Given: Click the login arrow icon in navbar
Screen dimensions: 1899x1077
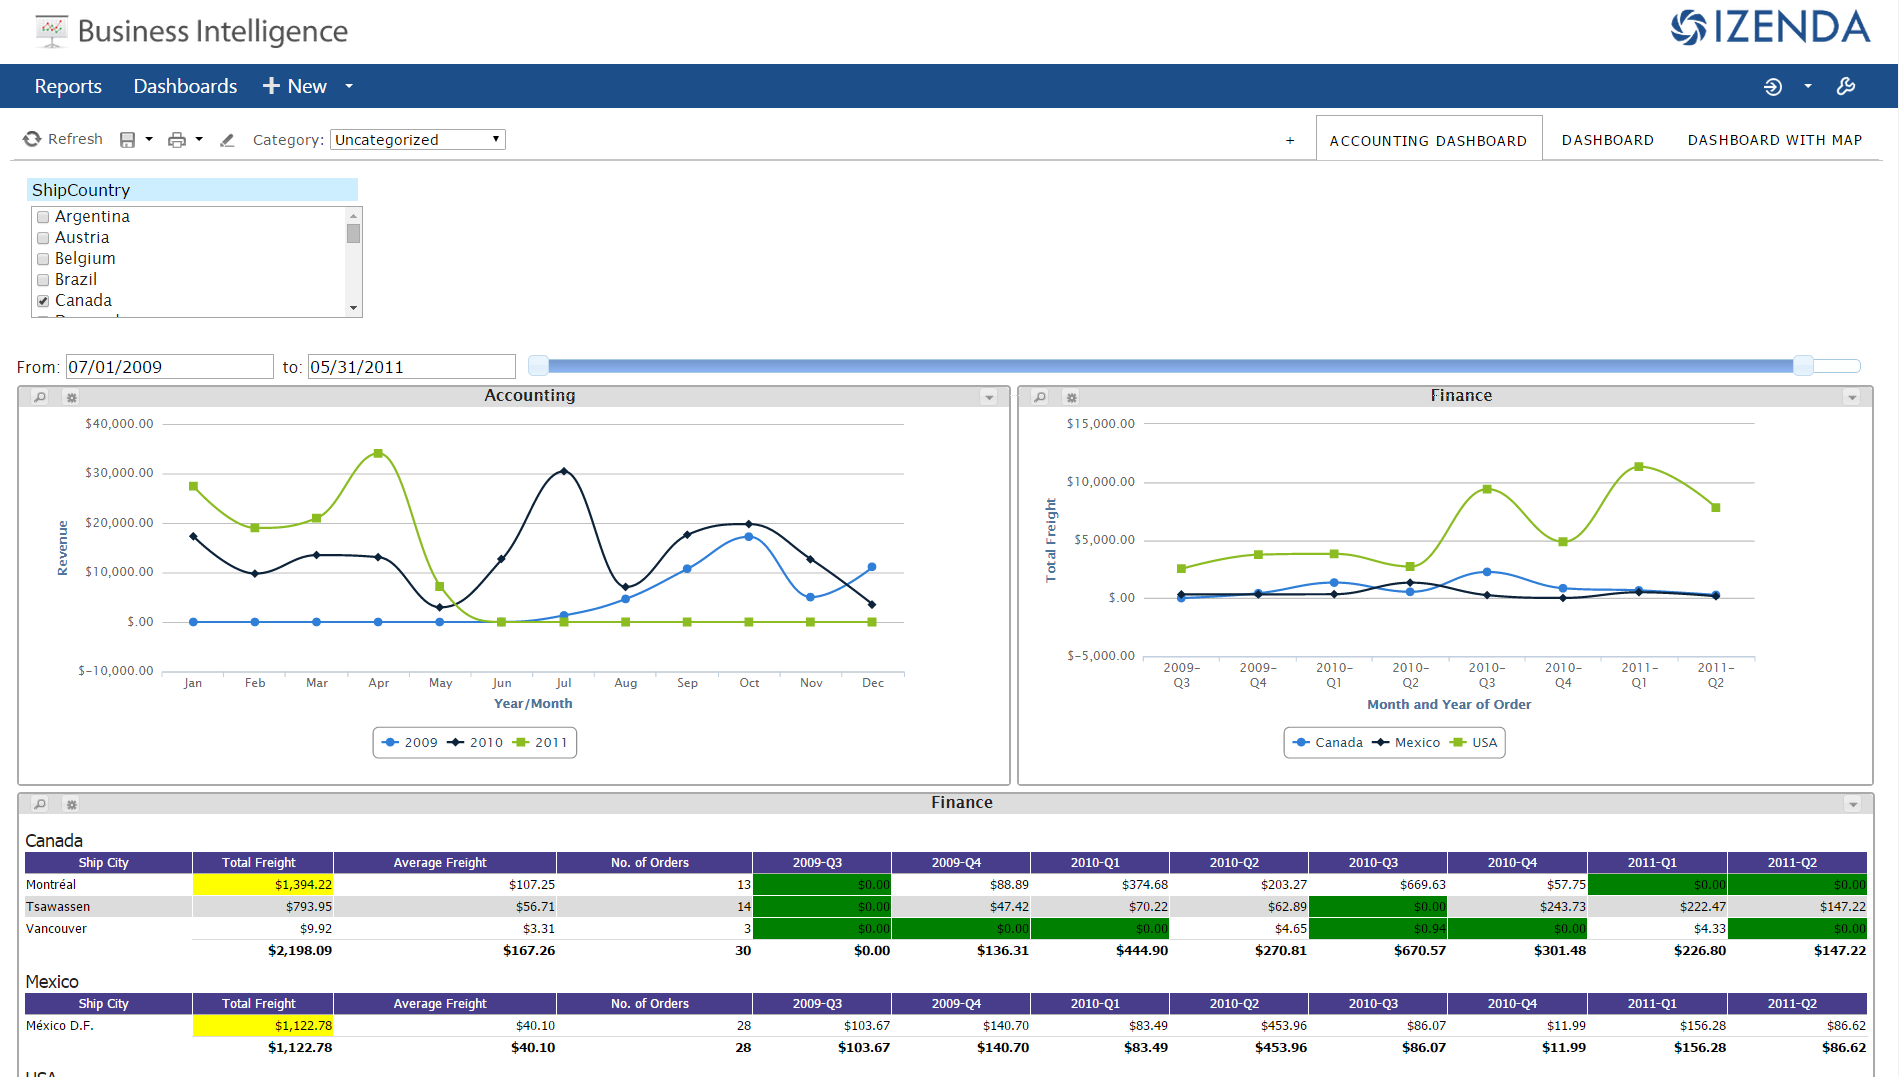Looking at the screenshot, I should 1773,87.
